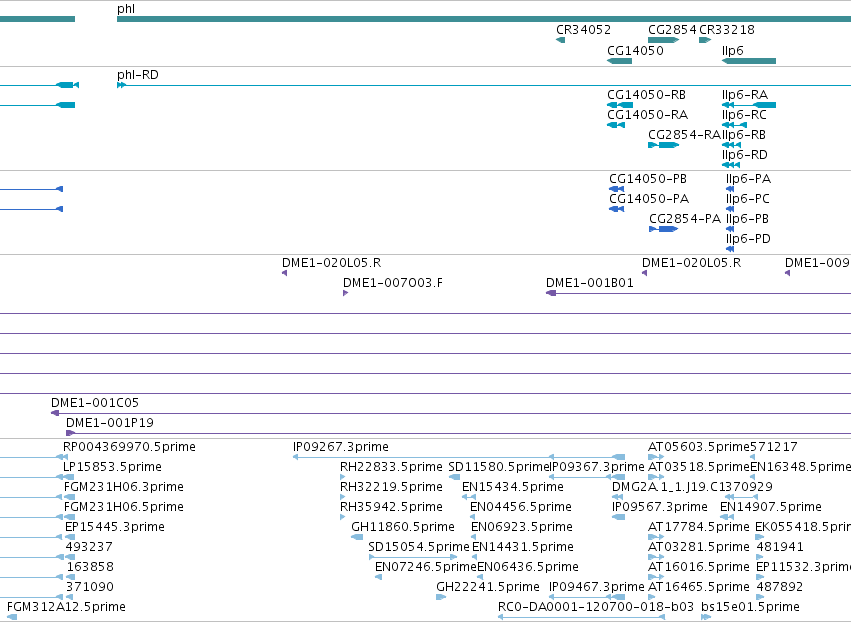The image size is (851, 622).
Task: Click the 163858 feature label
Action: click(x=90, y=568)
